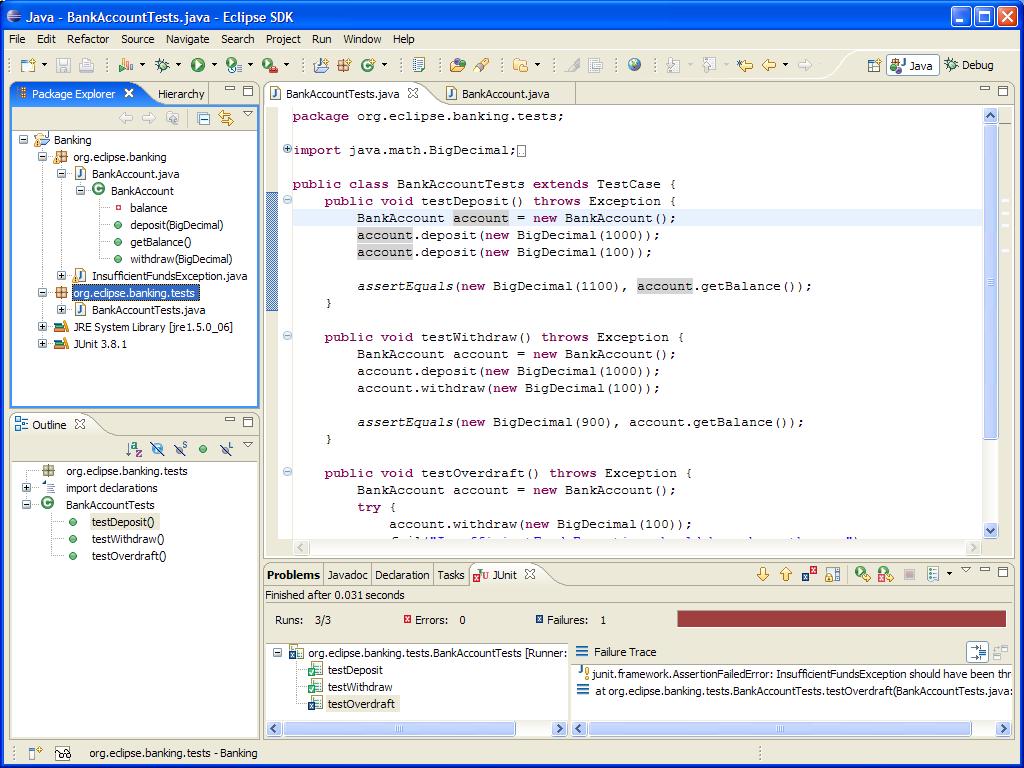Toggle Hide Static Members in Outline toolbar
This screenshot has width=1024, height=768.
tap(180, 449)
